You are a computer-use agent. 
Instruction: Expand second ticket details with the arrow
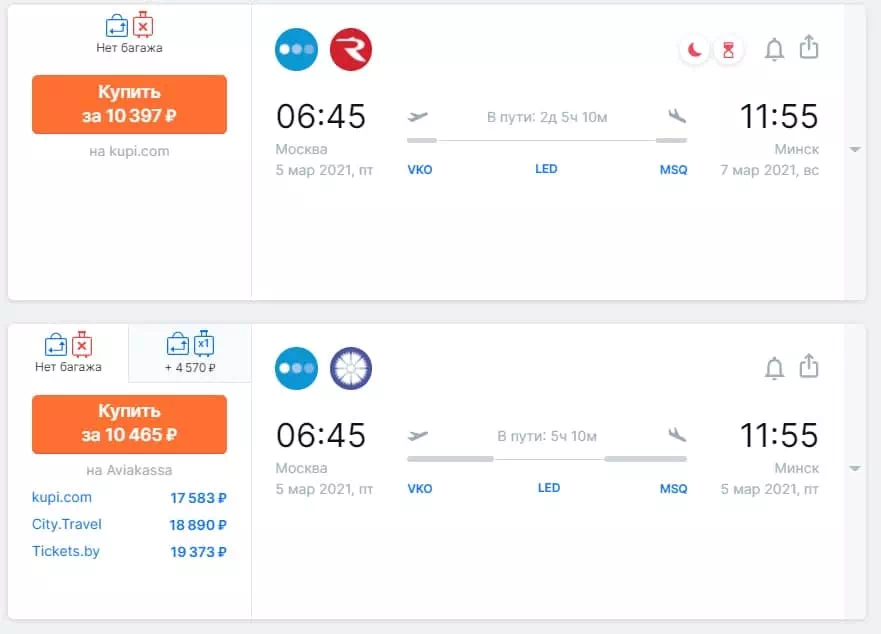tap(855, 469)
